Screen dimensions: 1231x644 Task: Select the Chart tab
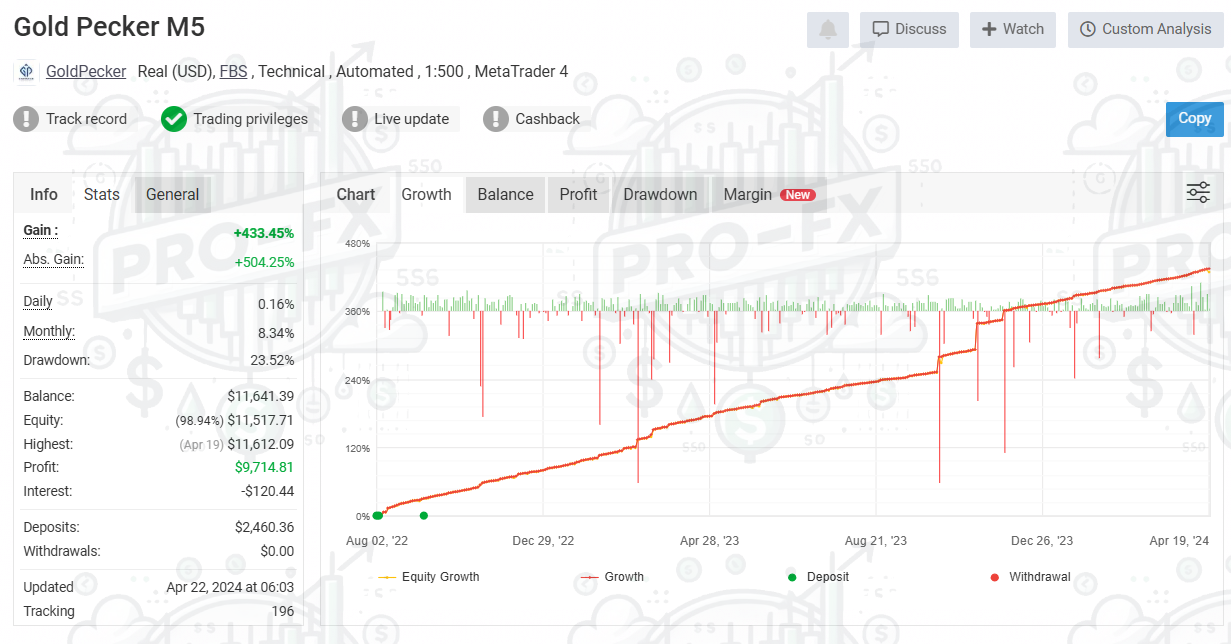(356, 195)
